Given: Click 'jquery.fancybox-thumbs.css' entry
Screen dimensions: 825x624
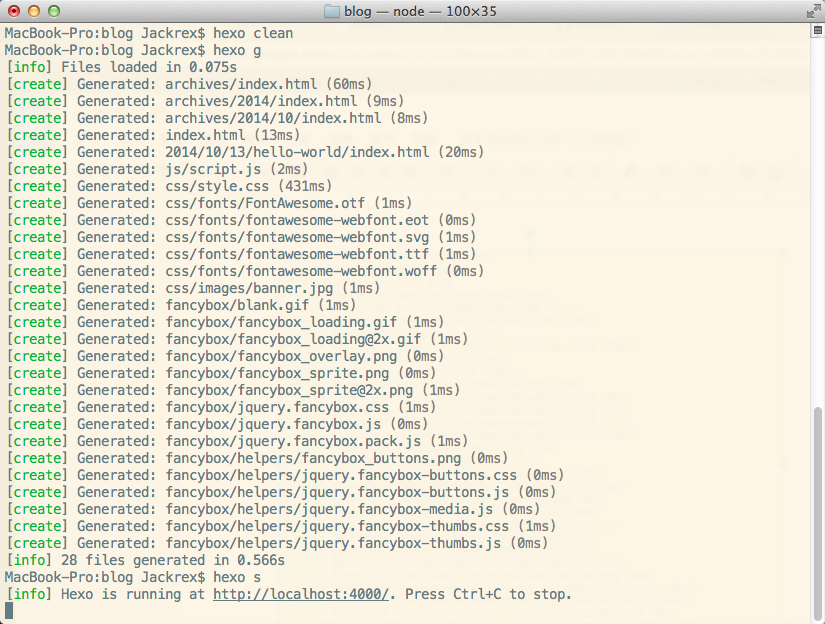Looking at the screenshot, I should [405, 526].
